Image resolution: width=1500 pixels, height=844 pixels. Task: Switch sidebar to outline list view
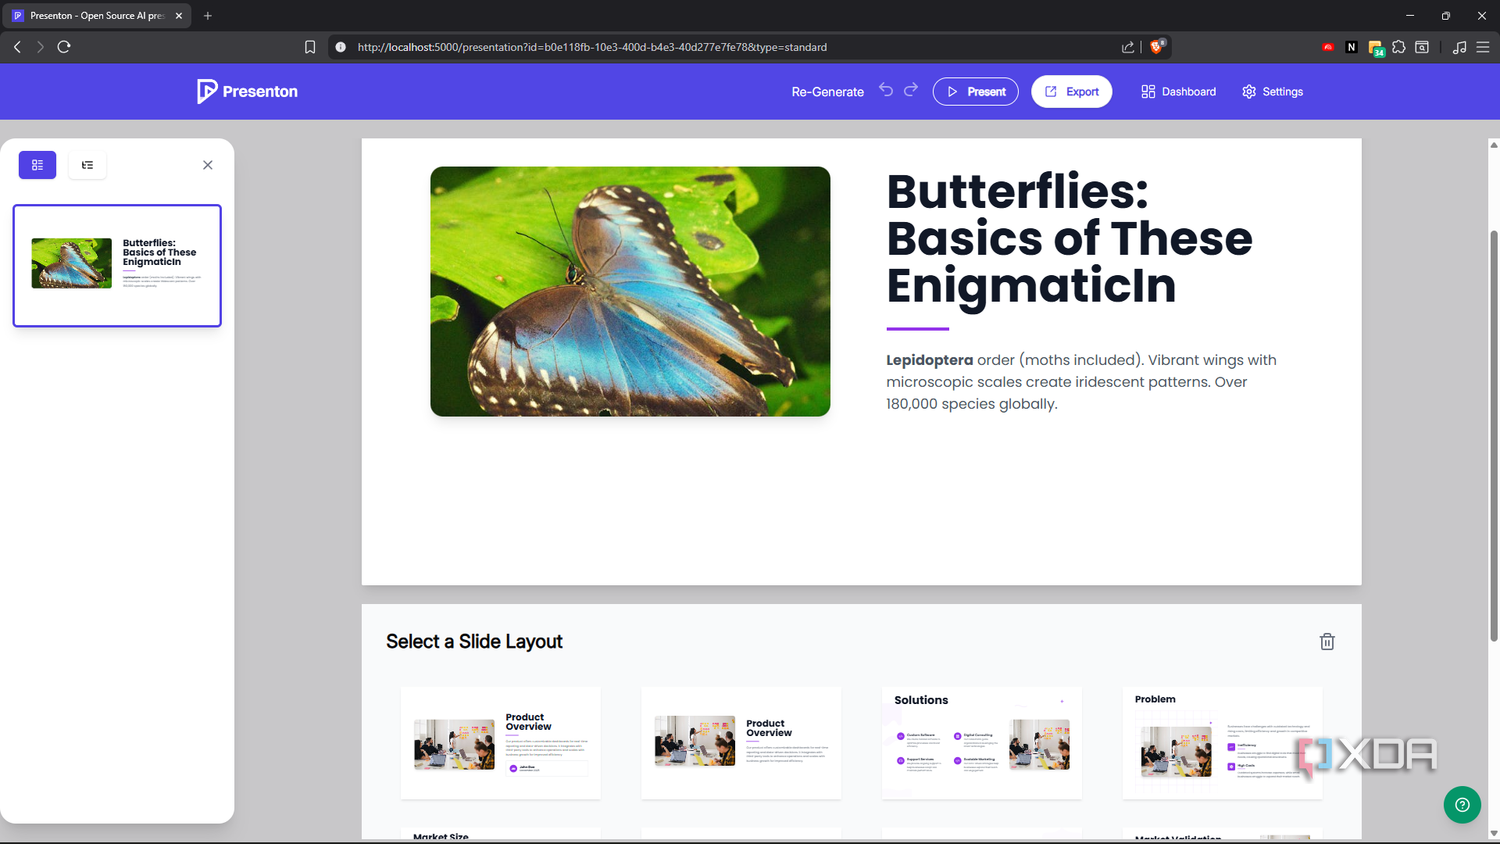[x=87, y=165]
